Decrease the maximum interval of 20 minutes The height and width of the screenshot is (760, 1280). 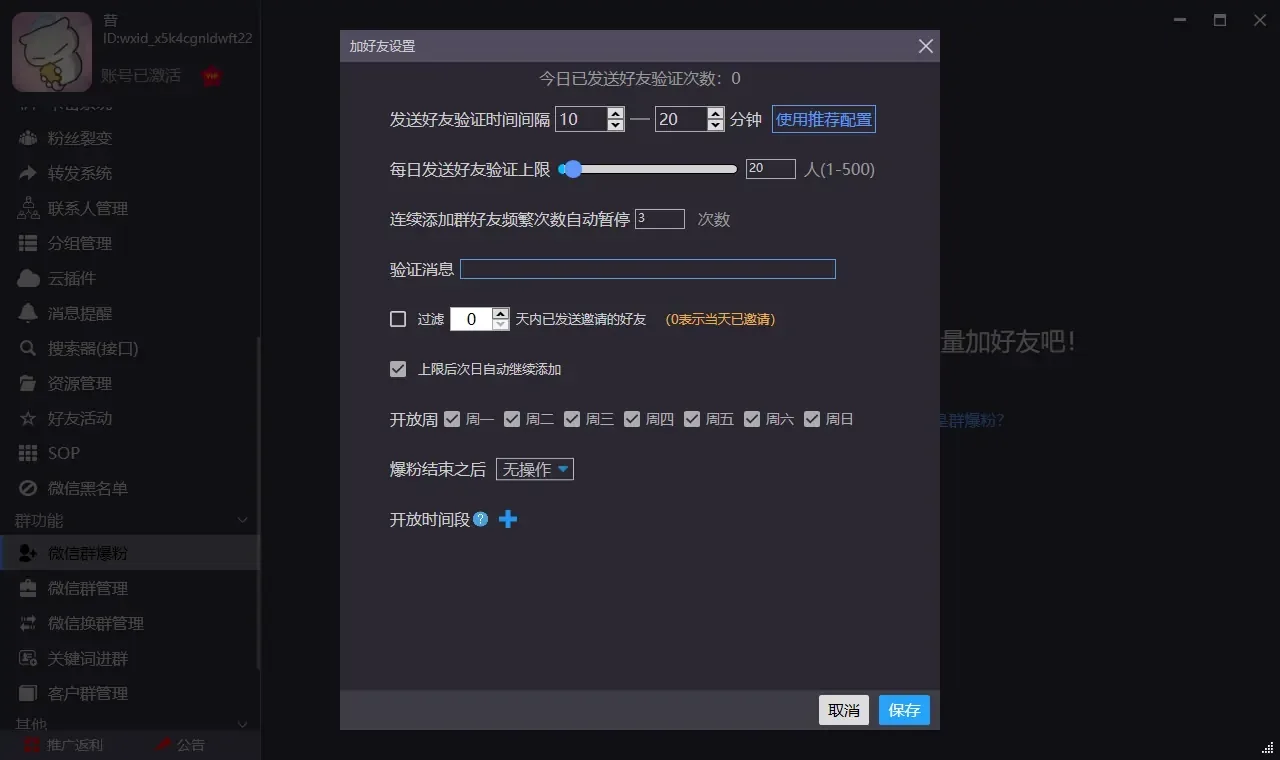(x=715, y=125)
